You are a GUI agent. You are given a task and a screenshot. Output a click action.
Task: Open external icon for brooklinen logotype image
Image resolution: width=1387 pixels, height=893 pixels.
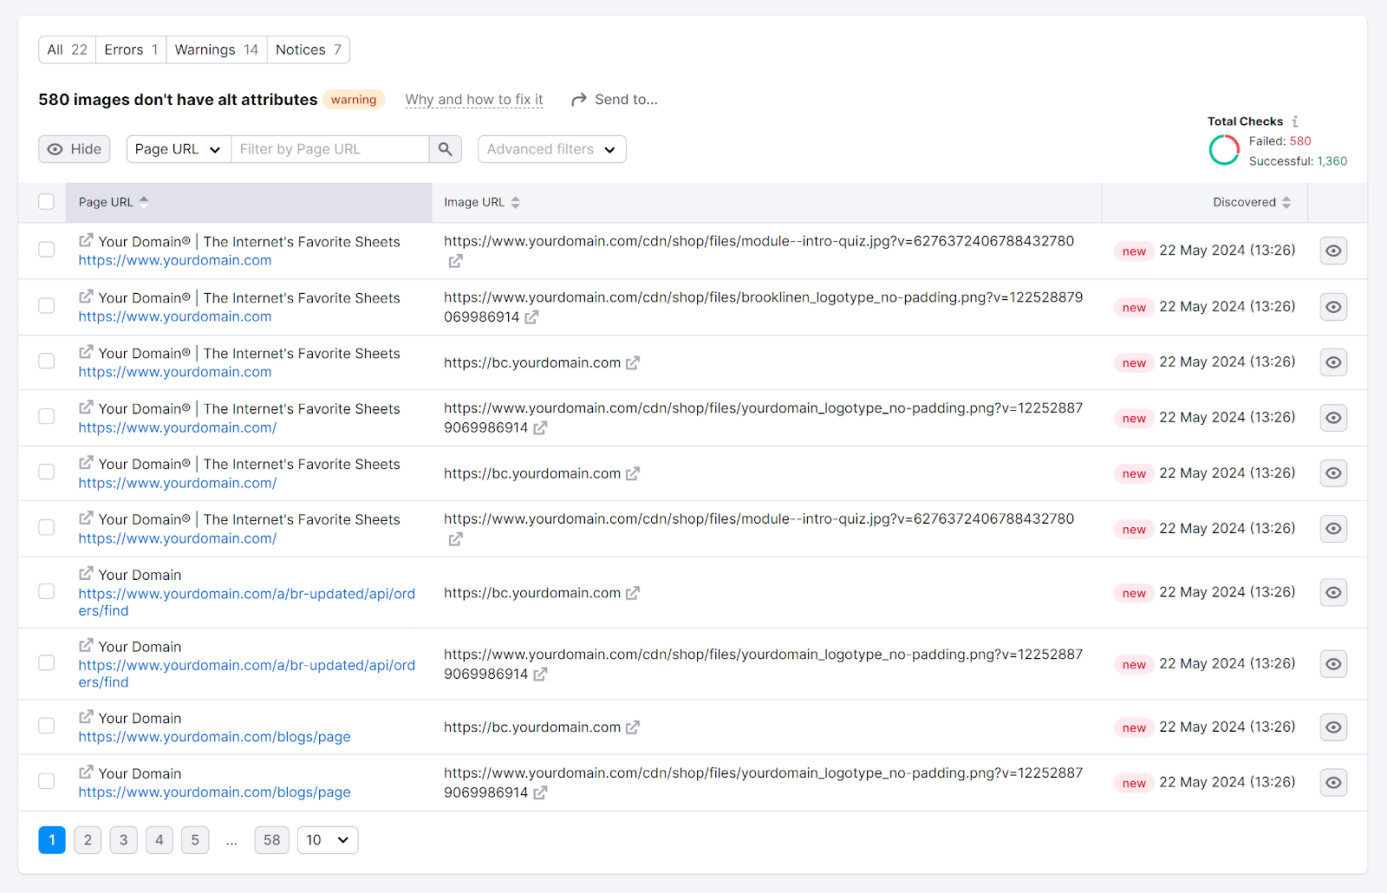(532, 317)
